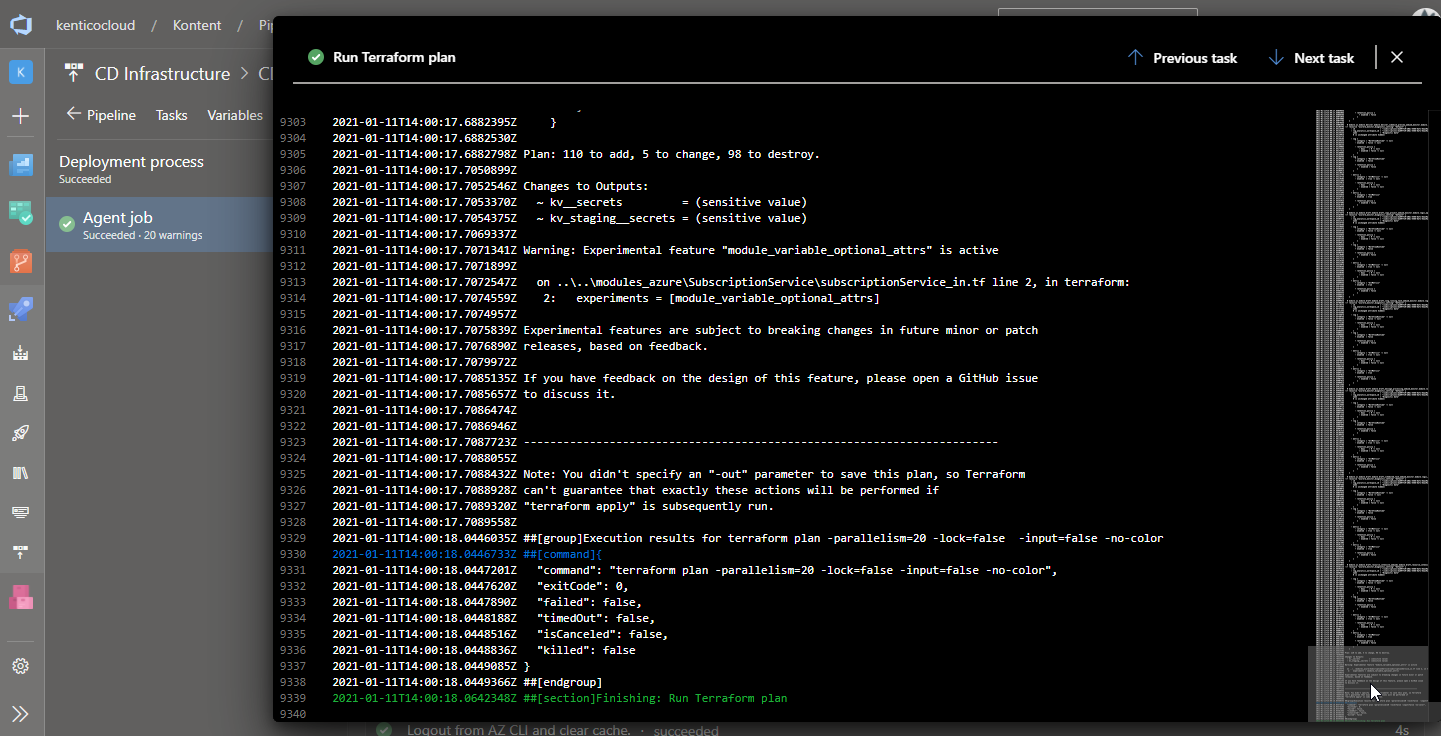Go to the Tasks tab

coord(171,115)
